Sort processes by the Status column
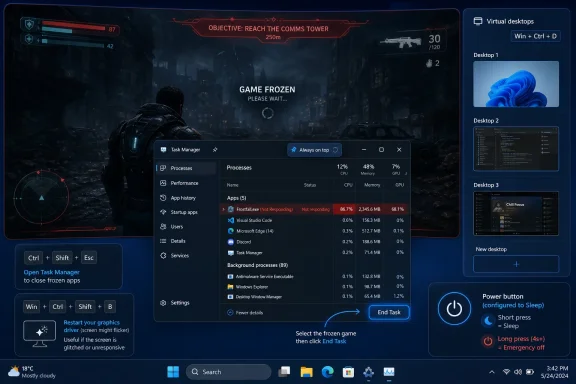Screen dimensions: 576x384 [310, 185]
